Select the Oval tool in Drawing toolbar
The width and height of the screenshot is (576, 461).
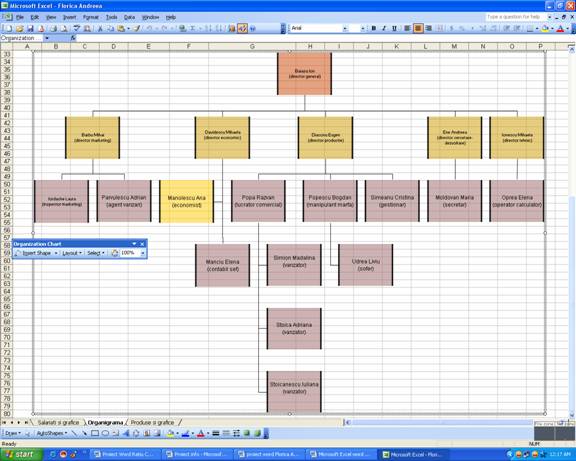click(x=105, y=433)
